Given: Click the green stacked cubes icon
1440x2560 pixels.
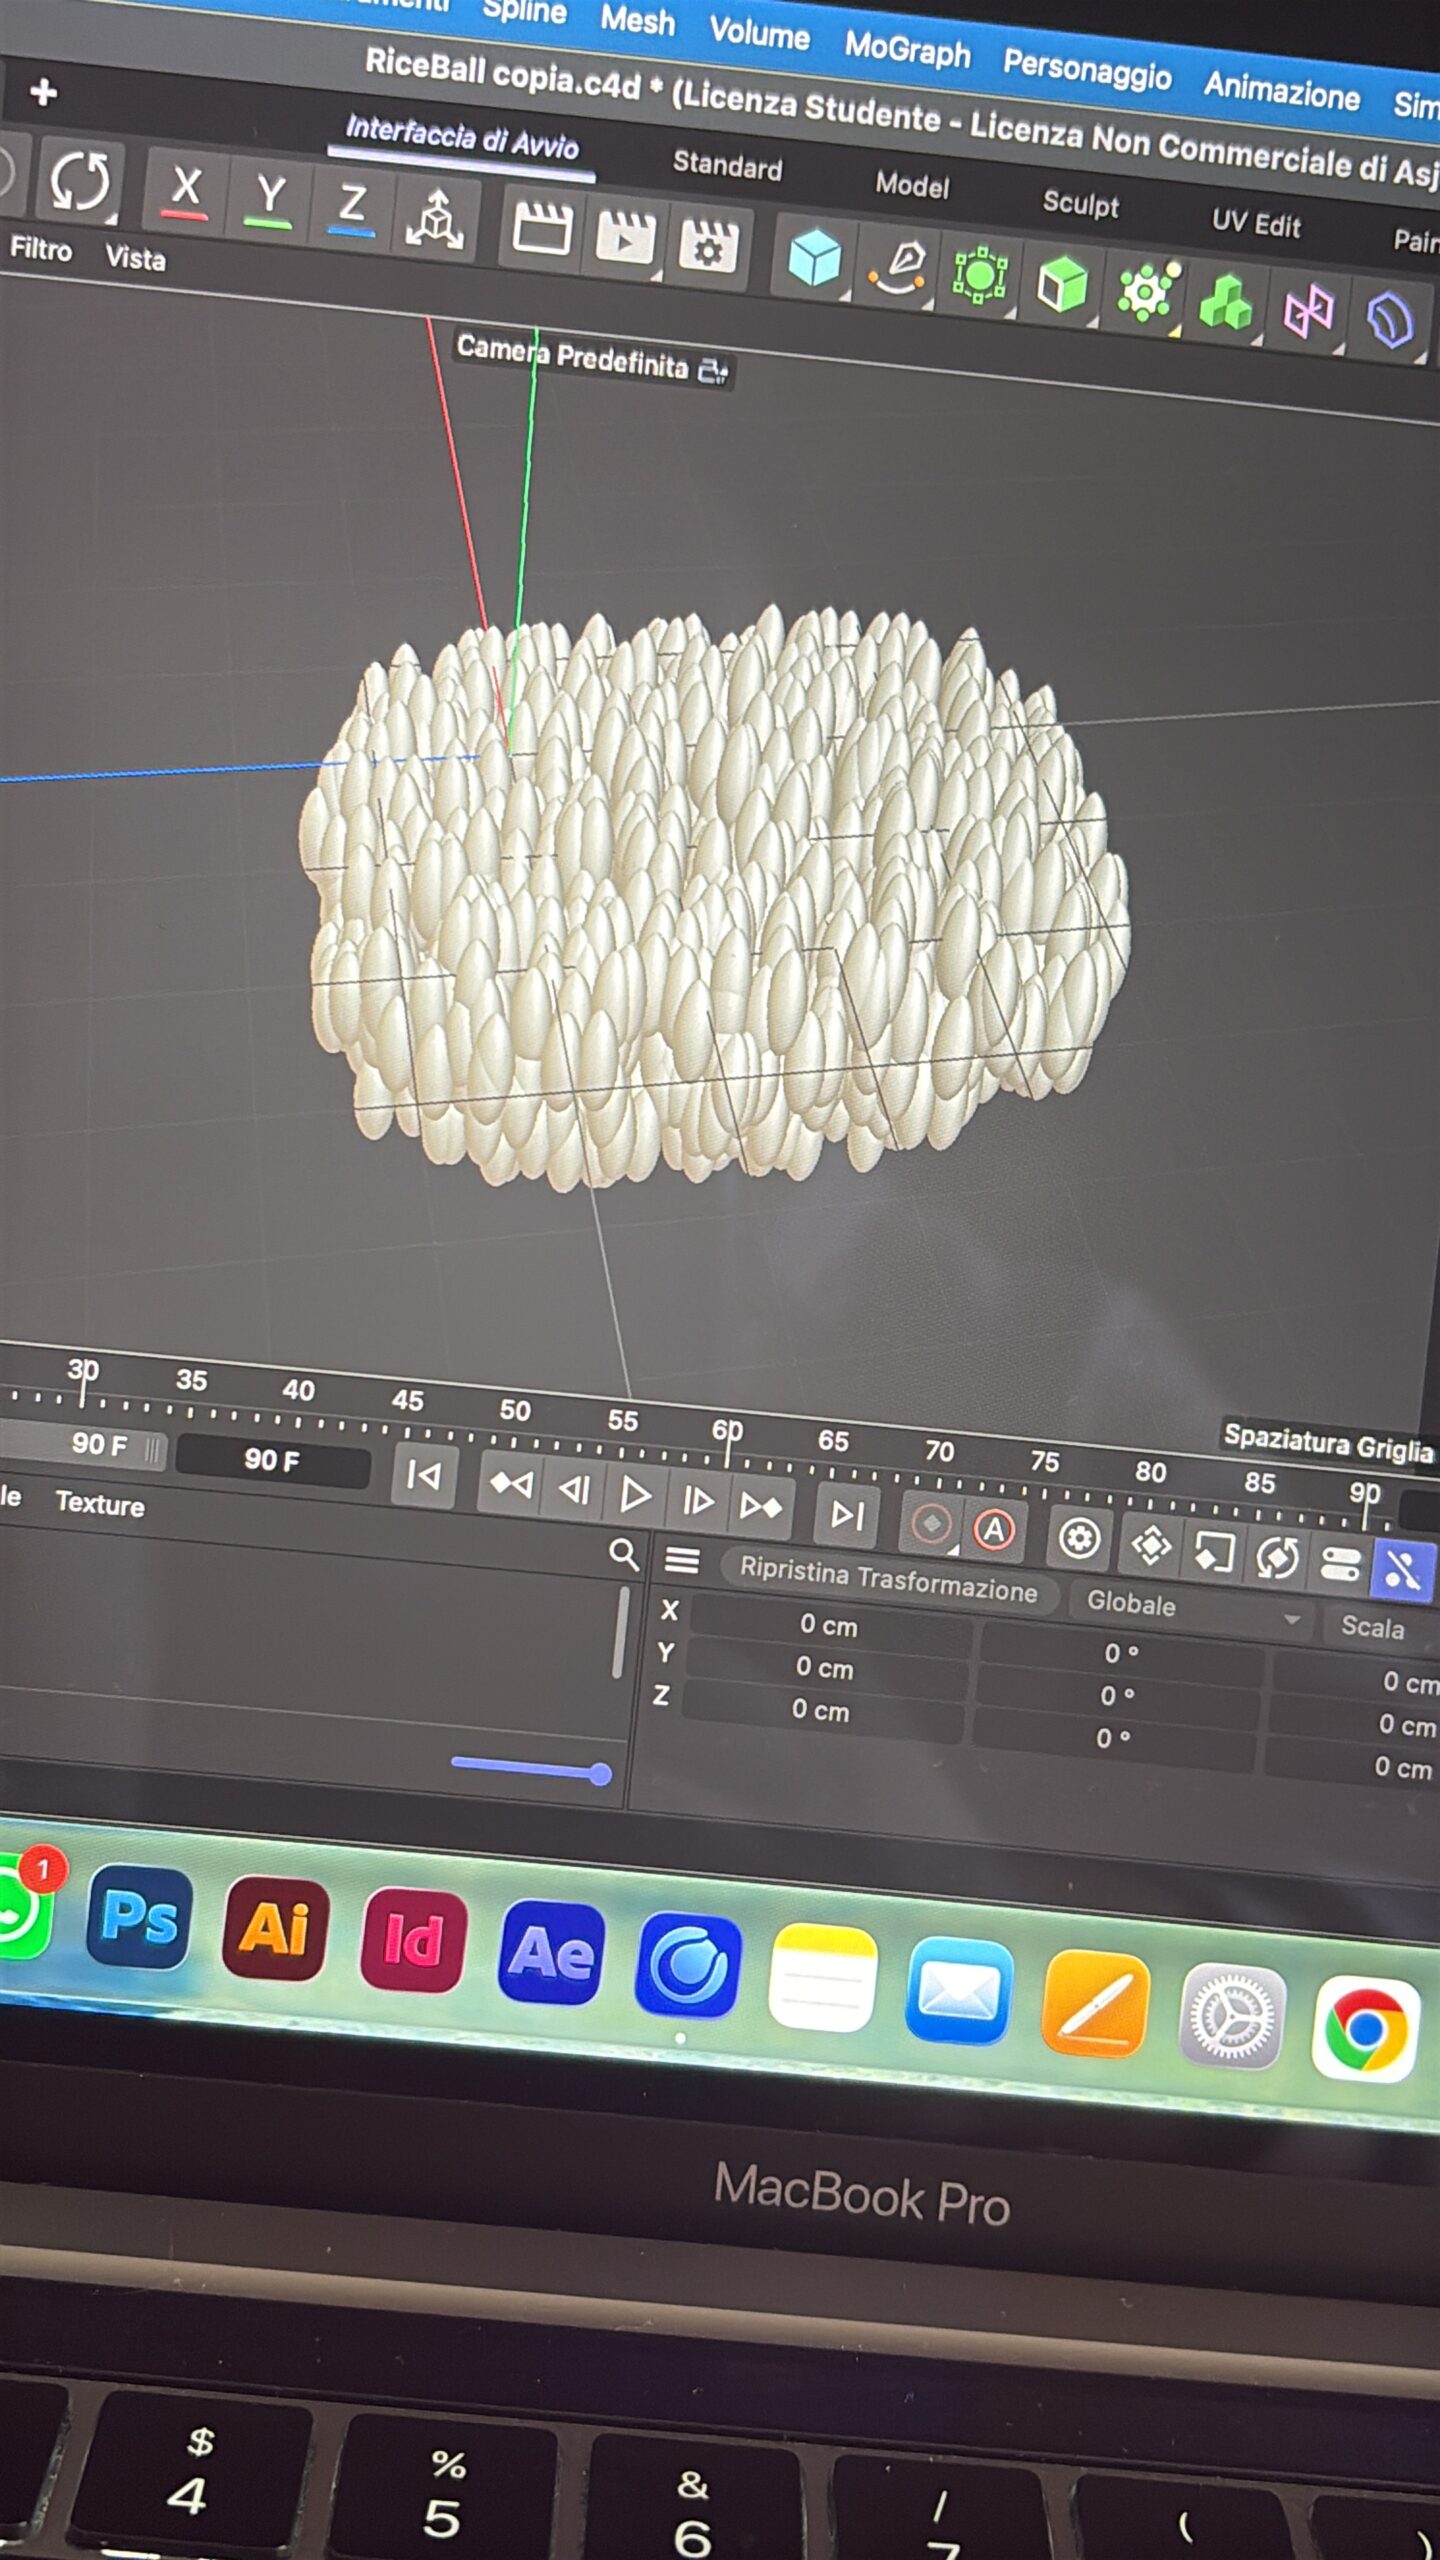Looking at the screenshot, I should tap(1225, 302).
